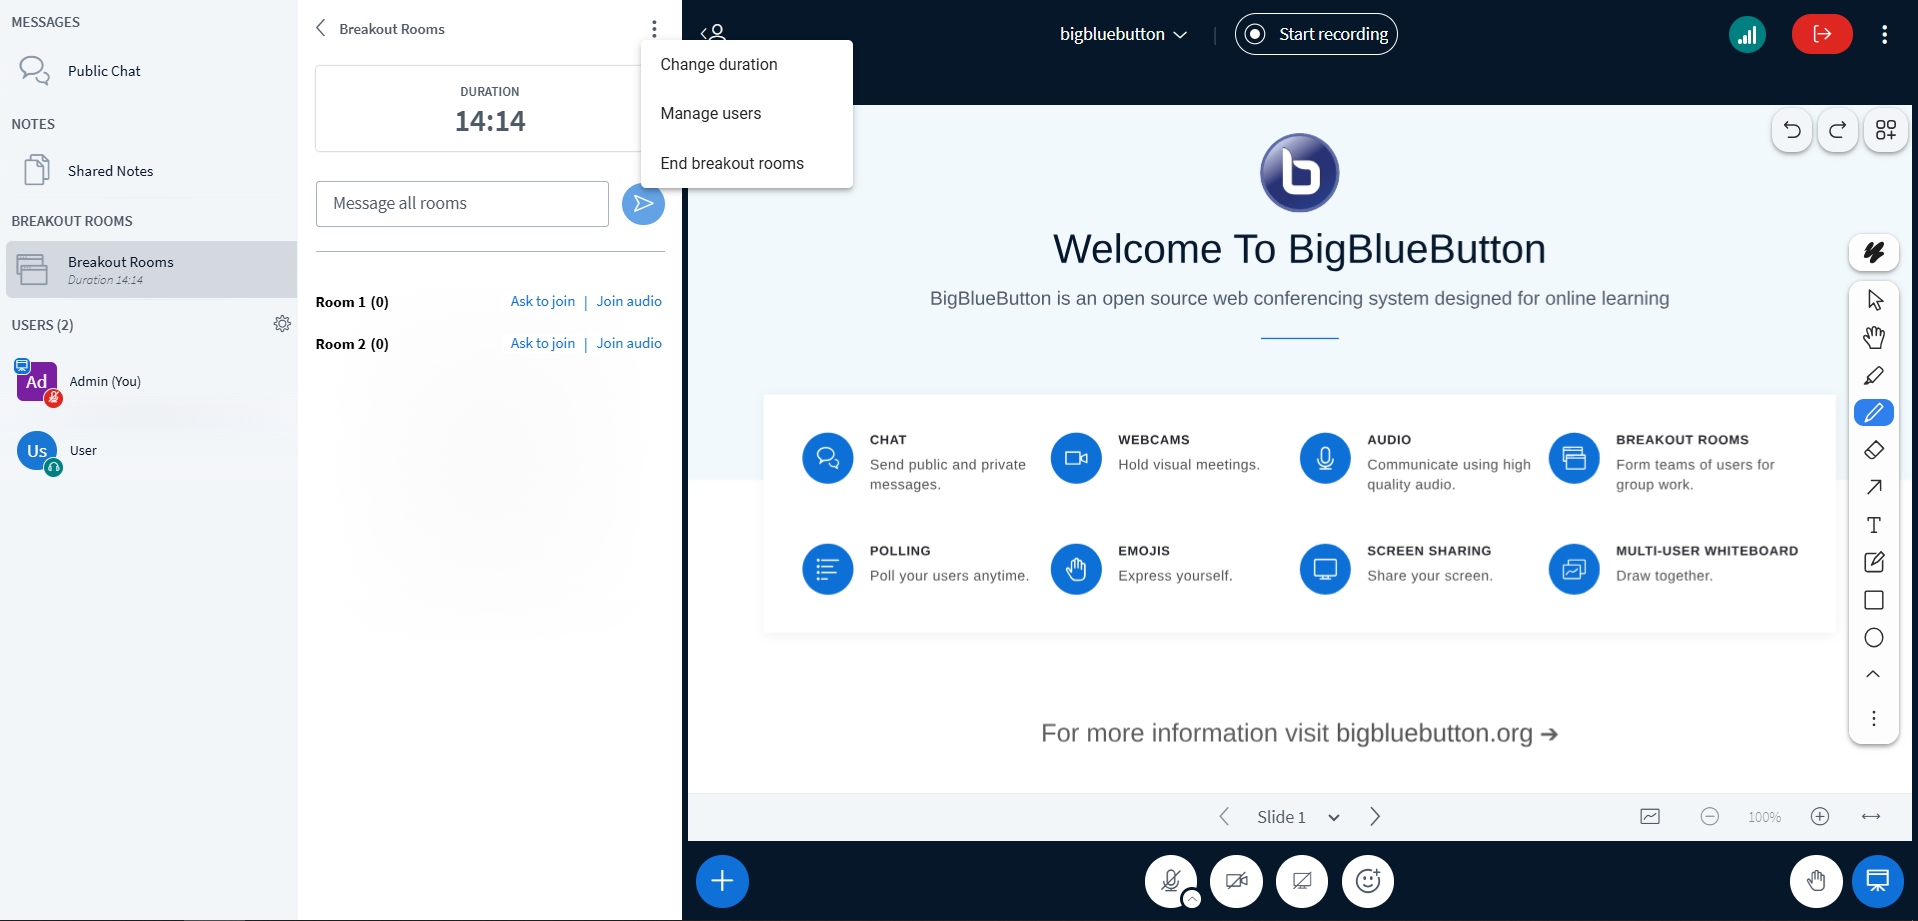
Task: Toggle fit to width
Action: click(1871, 817)
